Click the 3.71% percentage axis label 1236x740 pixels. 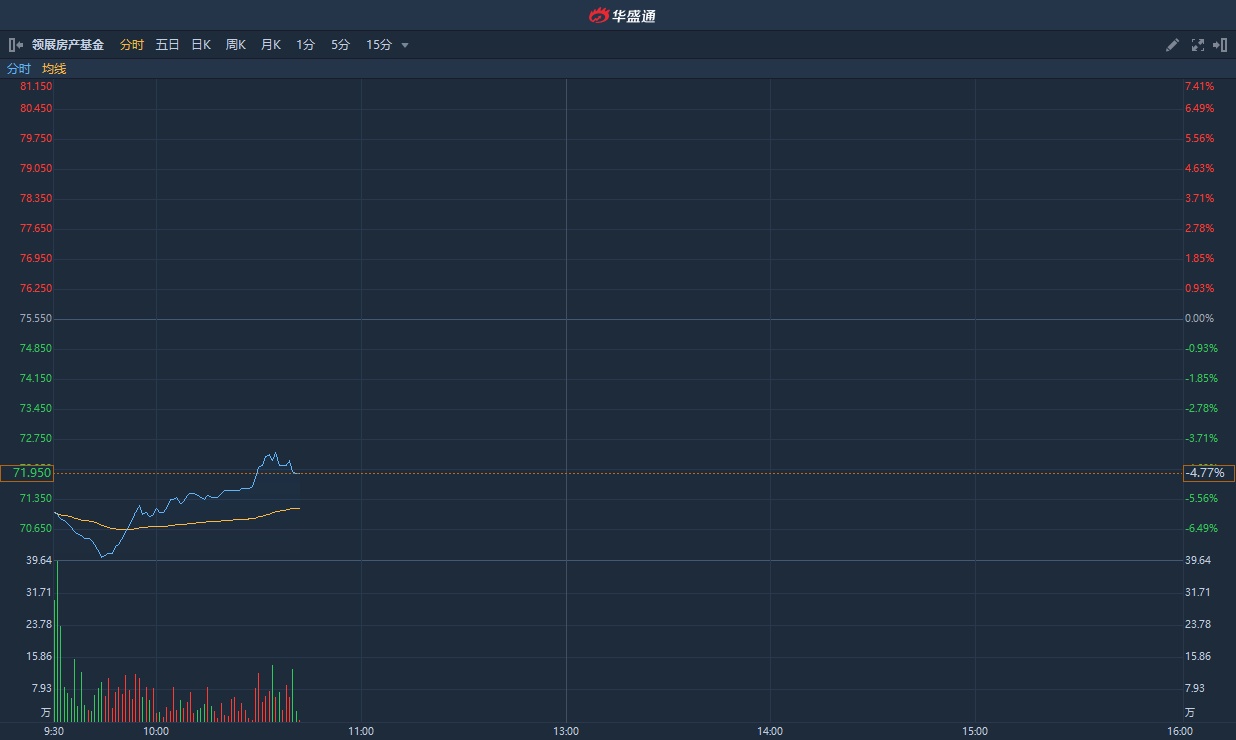point(1199,198)
